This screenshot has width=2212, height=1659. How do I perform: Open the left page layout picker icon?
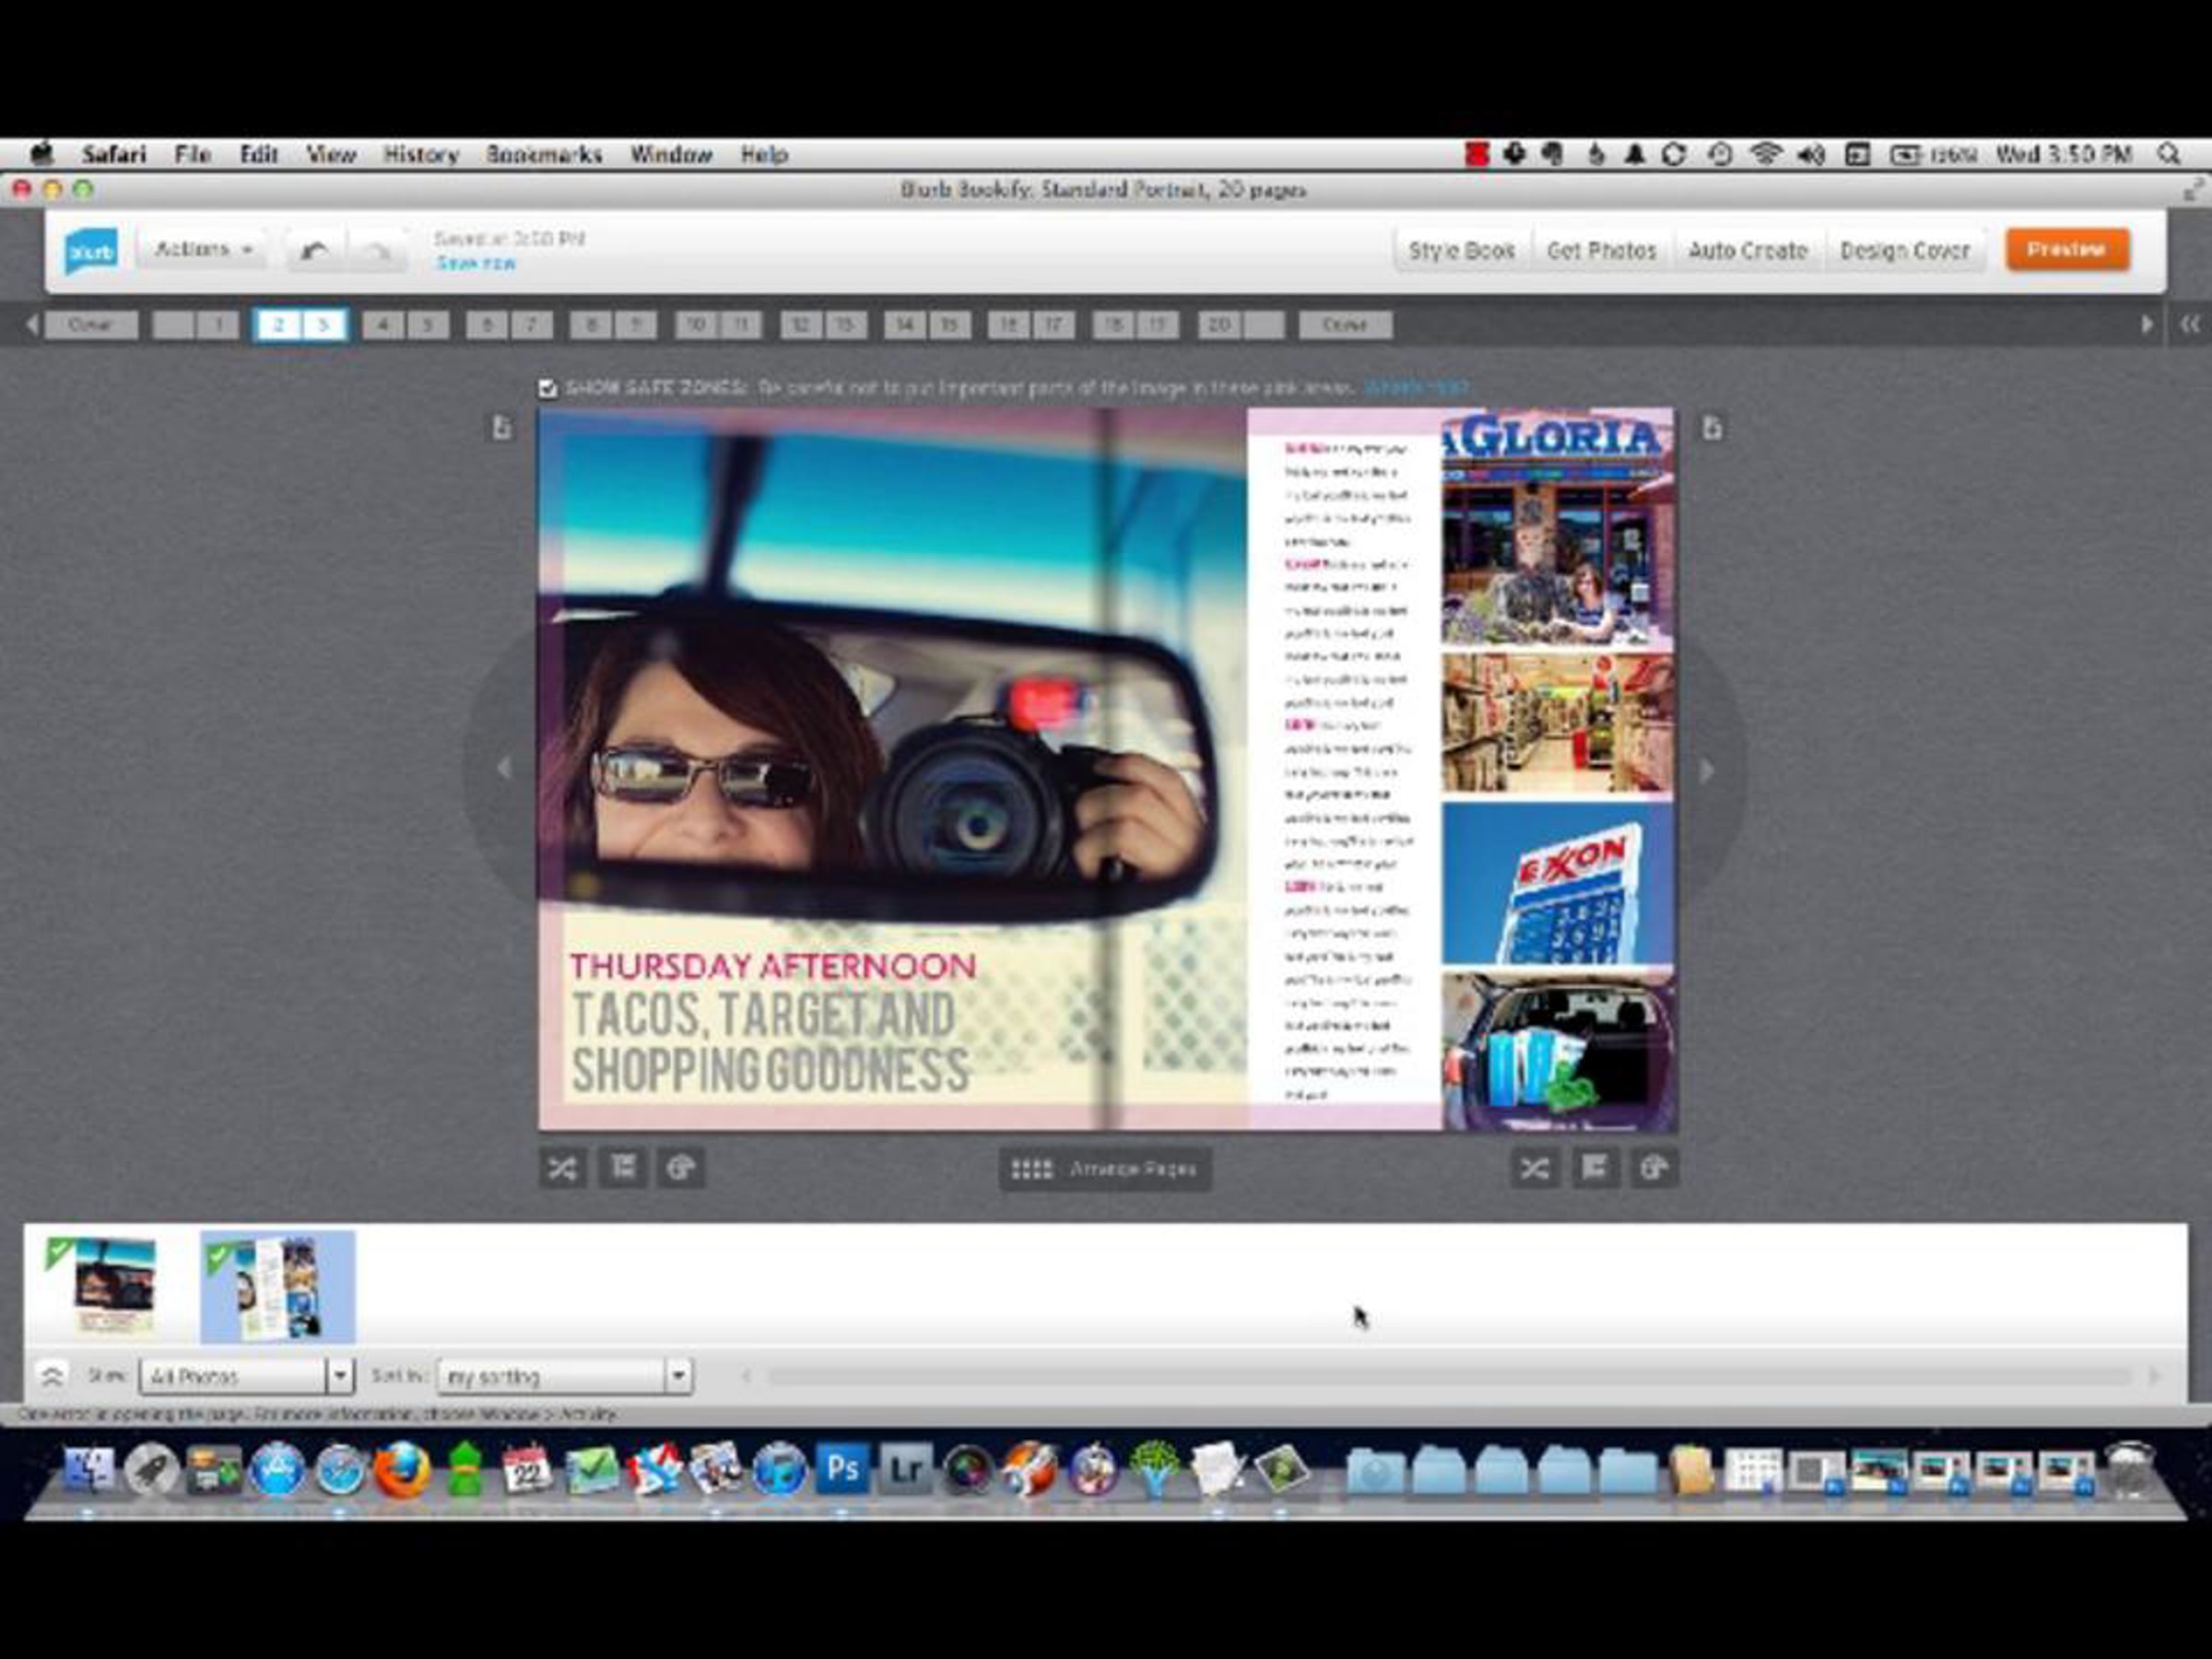622,1168
